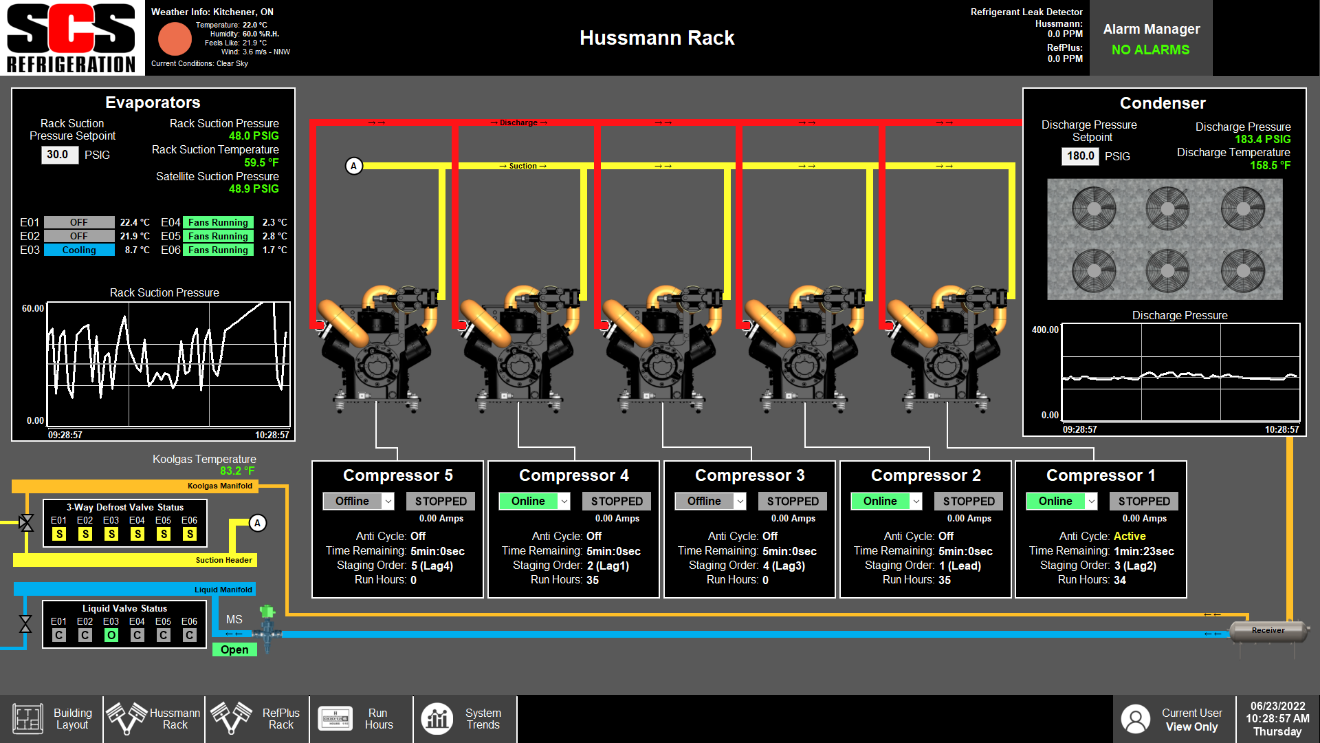Click the Liquid manifold hand valve icon

coord(25,624)
